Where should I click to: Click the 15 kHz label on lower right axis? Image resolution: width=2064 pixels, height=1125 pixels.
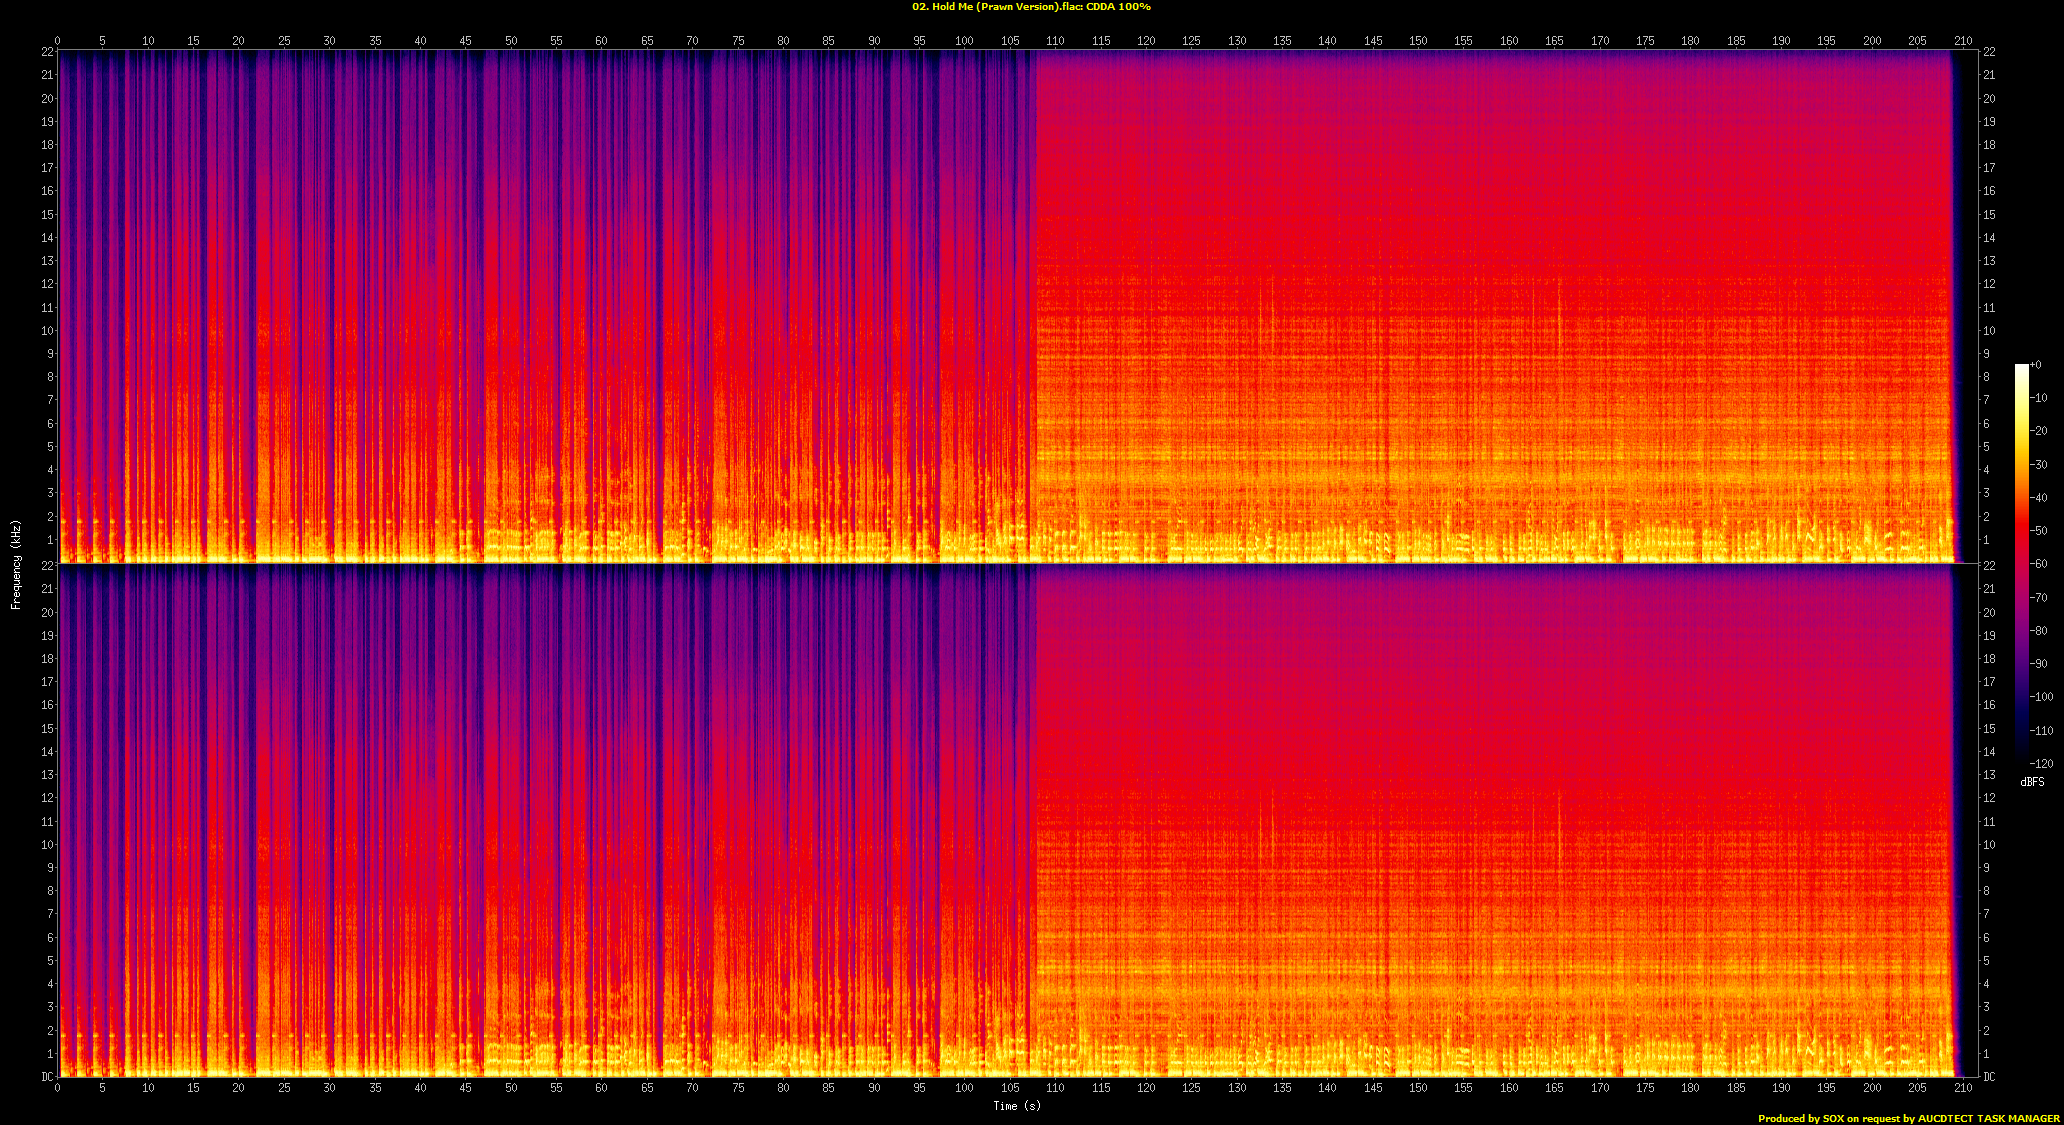[x=1989, y=729]
